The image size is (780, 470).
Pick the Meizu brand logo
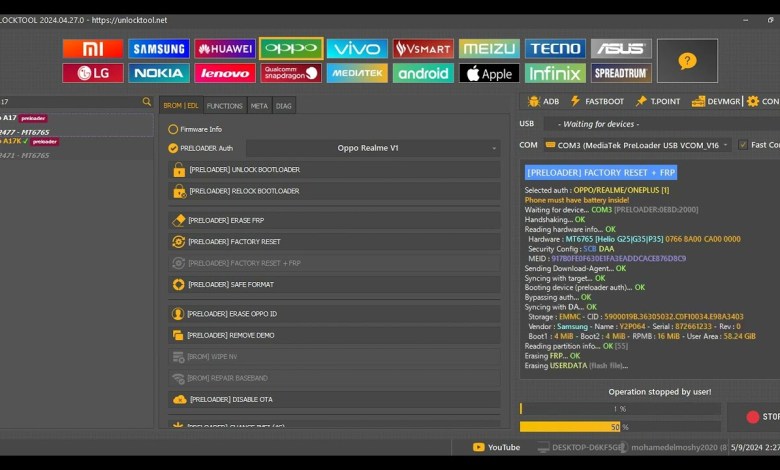489,49
